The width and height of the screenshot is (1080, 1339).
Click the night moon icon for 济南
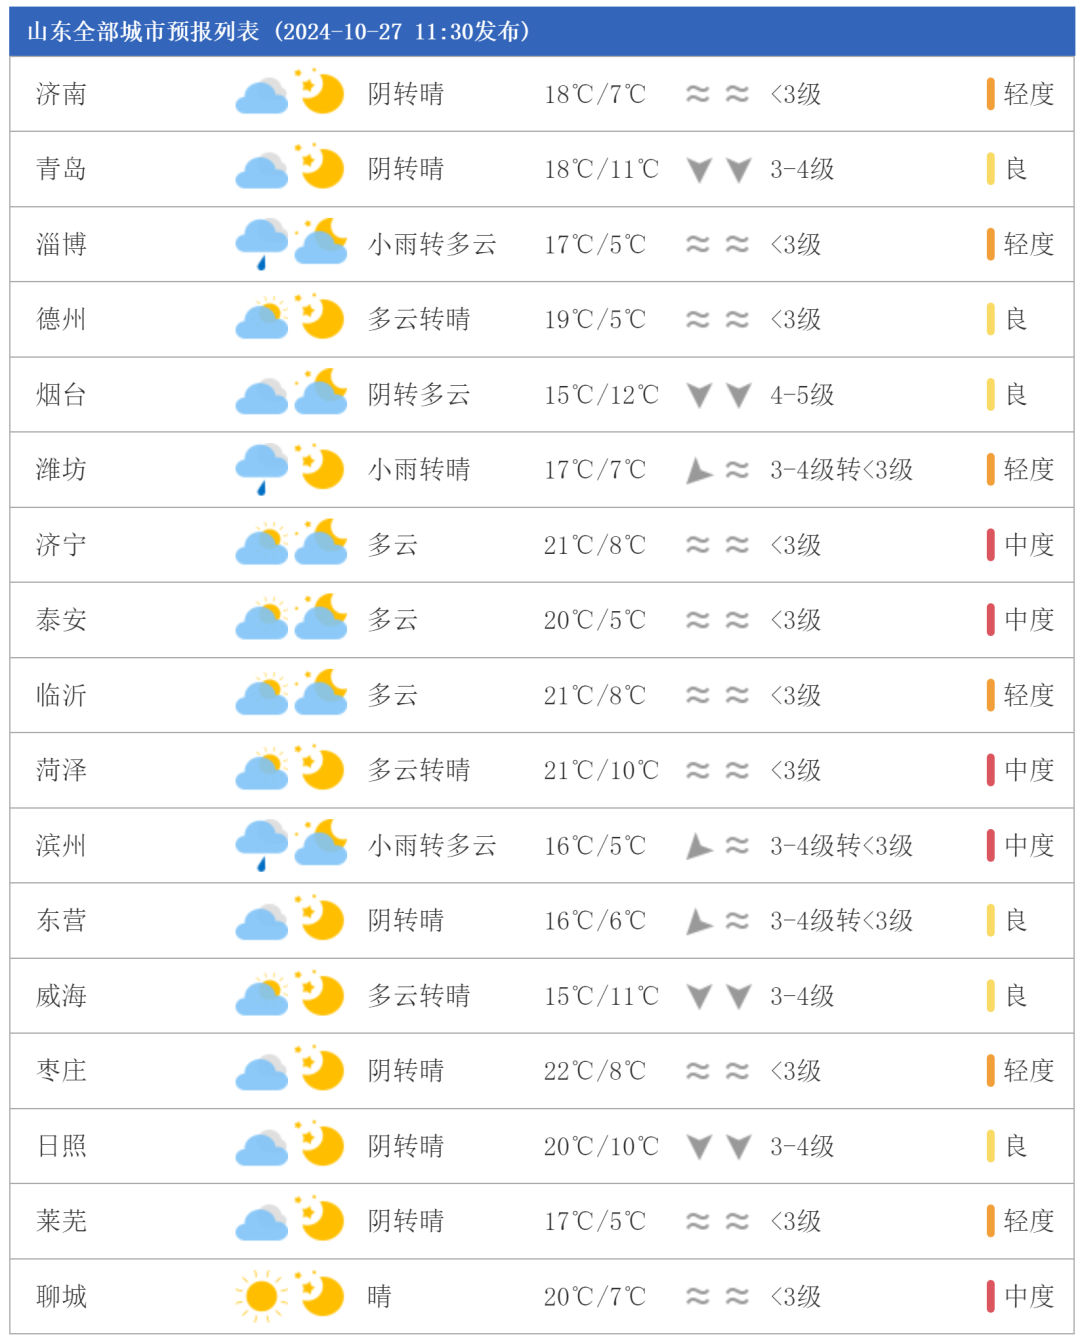[320, 92]
